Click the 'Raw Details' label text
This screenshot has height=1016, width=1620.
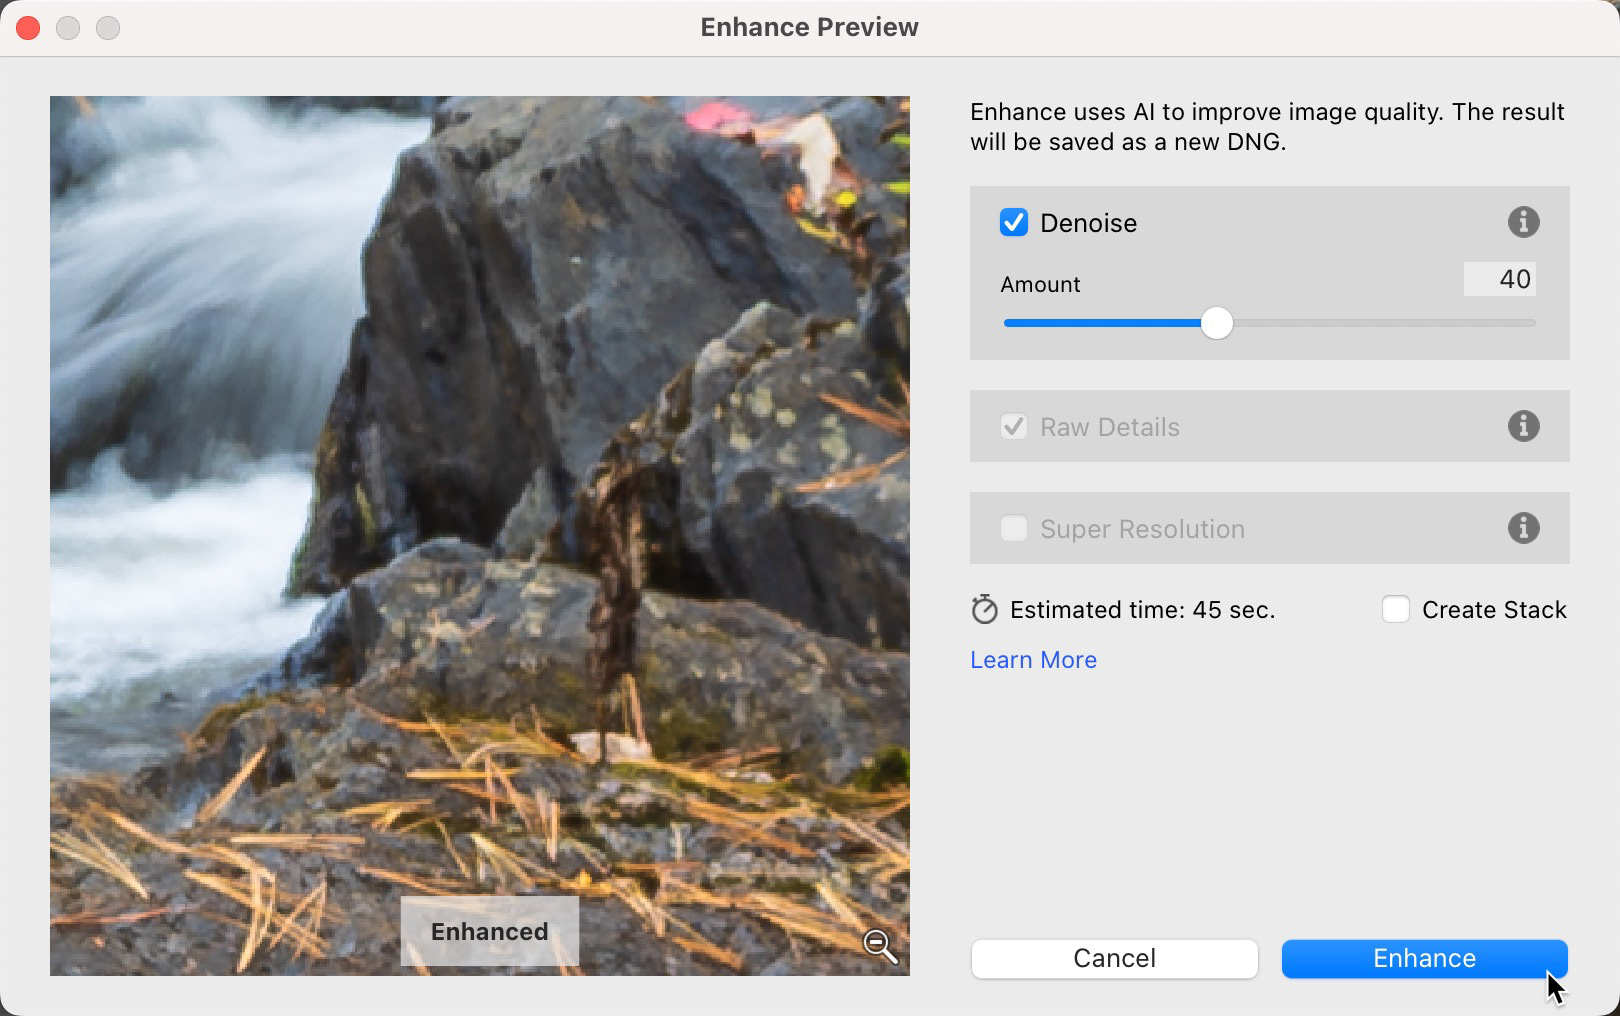point(1110,427)
